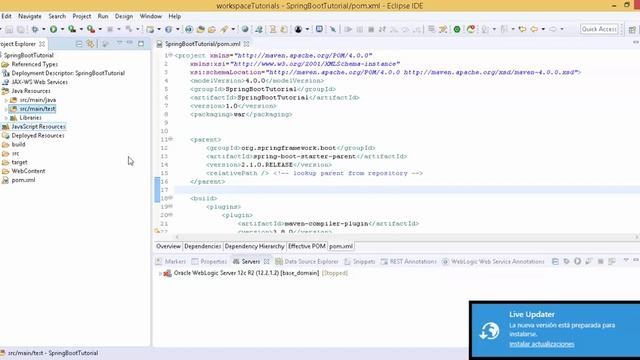Click the green Run button in toolbar

[x=53, y=29]
